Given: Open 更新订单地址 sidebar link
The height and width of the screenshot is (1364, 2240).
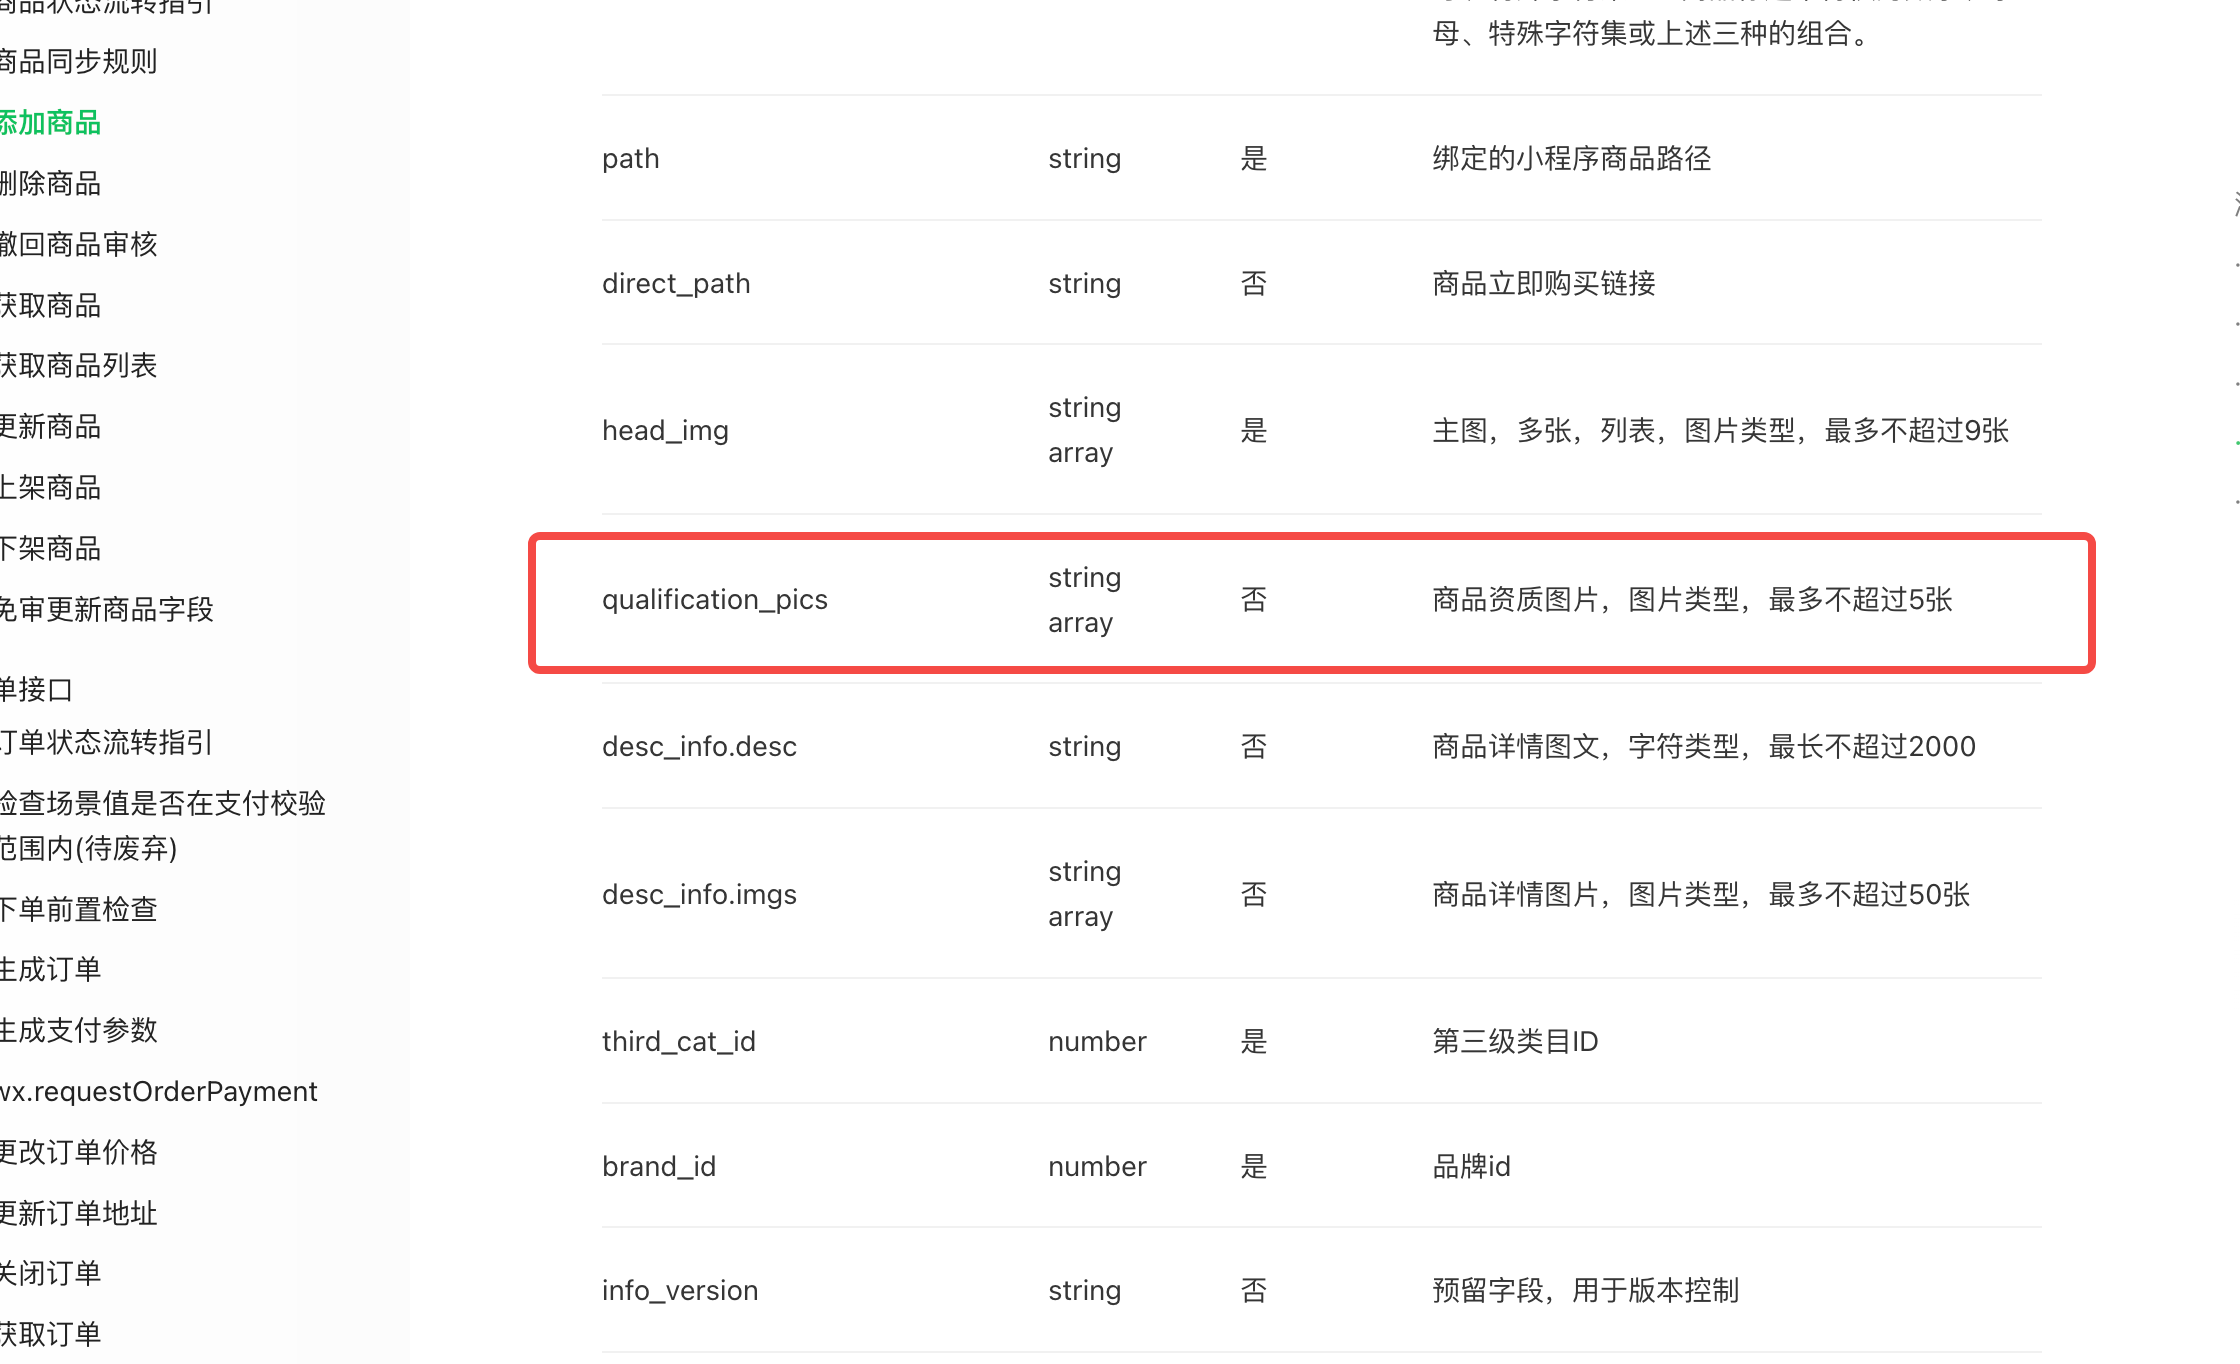Looking at the screenshot, I should pyautogui.click(x=78, y=1214).
